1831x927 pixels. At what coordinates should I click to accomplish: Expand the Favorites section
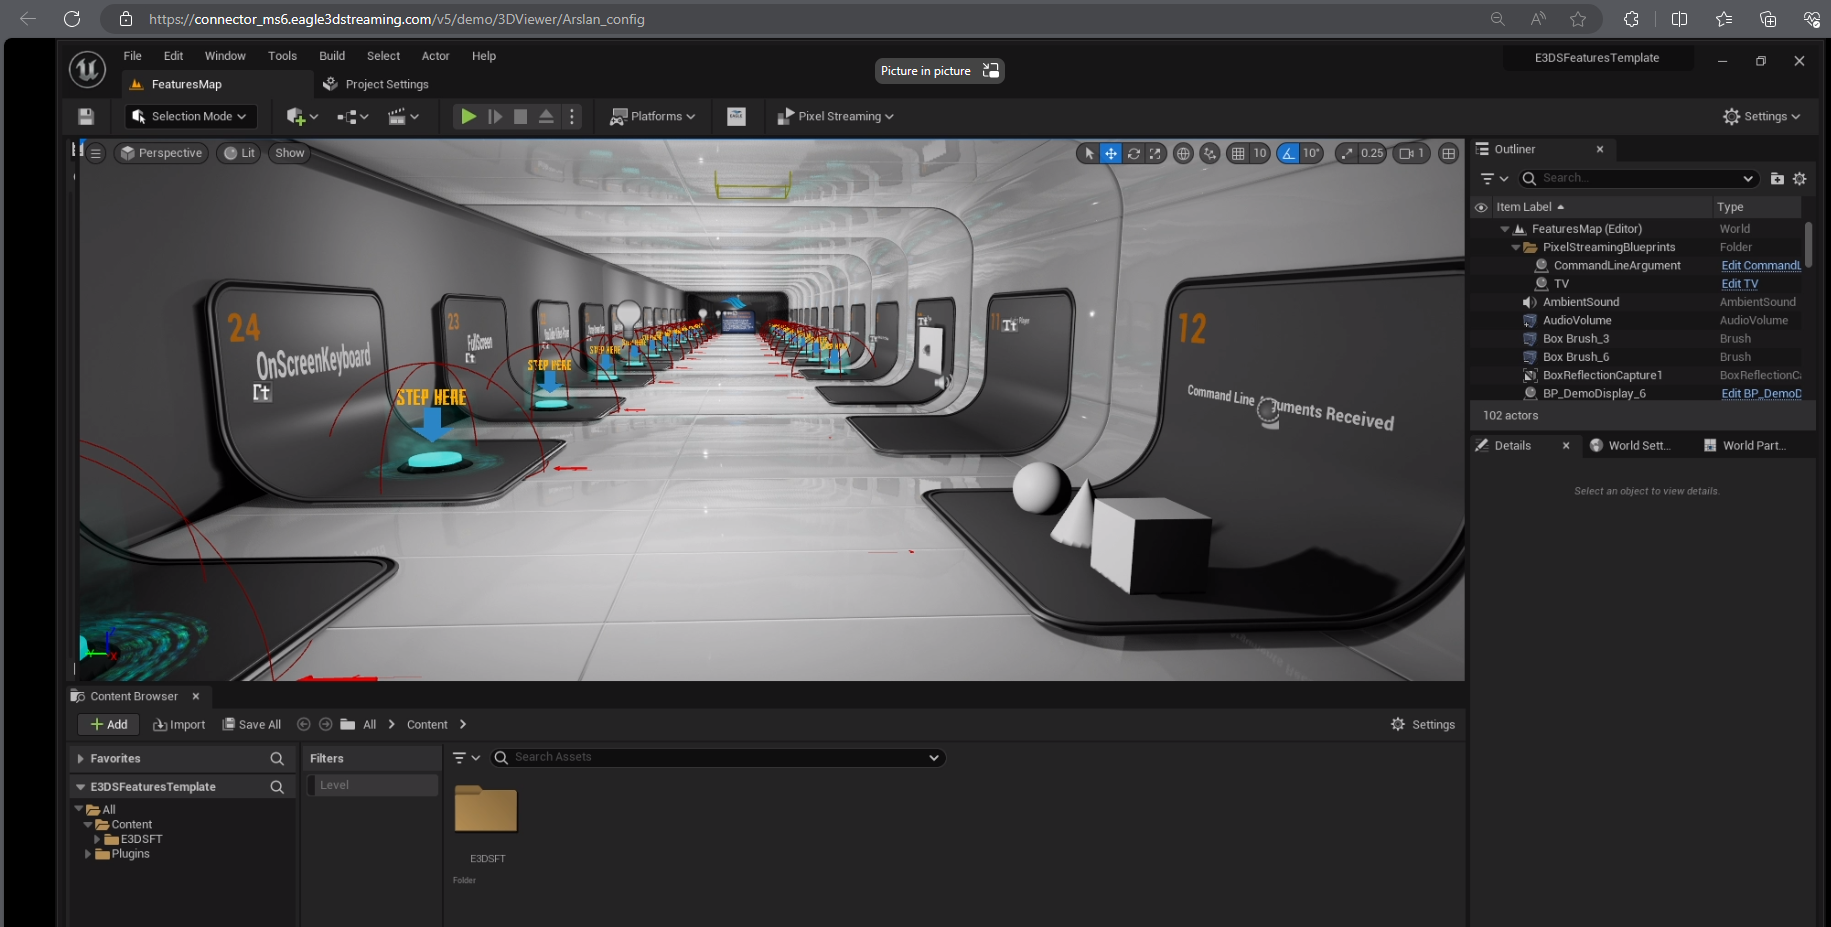[x=80, y=759]
